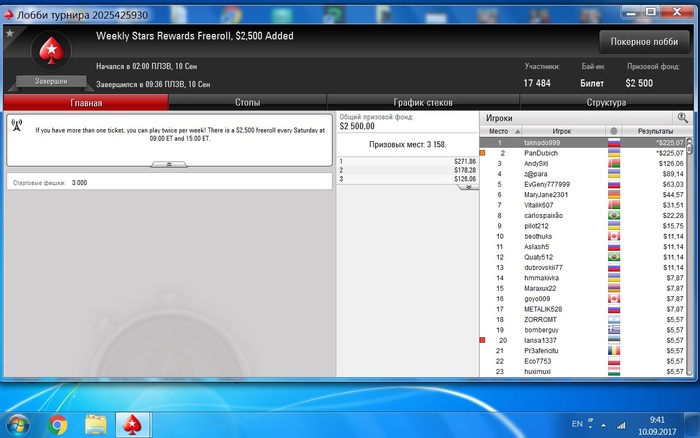Viewport: 700px width, 438px height.
Task: Open the График стеков tab
Action: (x=423, y=103)
